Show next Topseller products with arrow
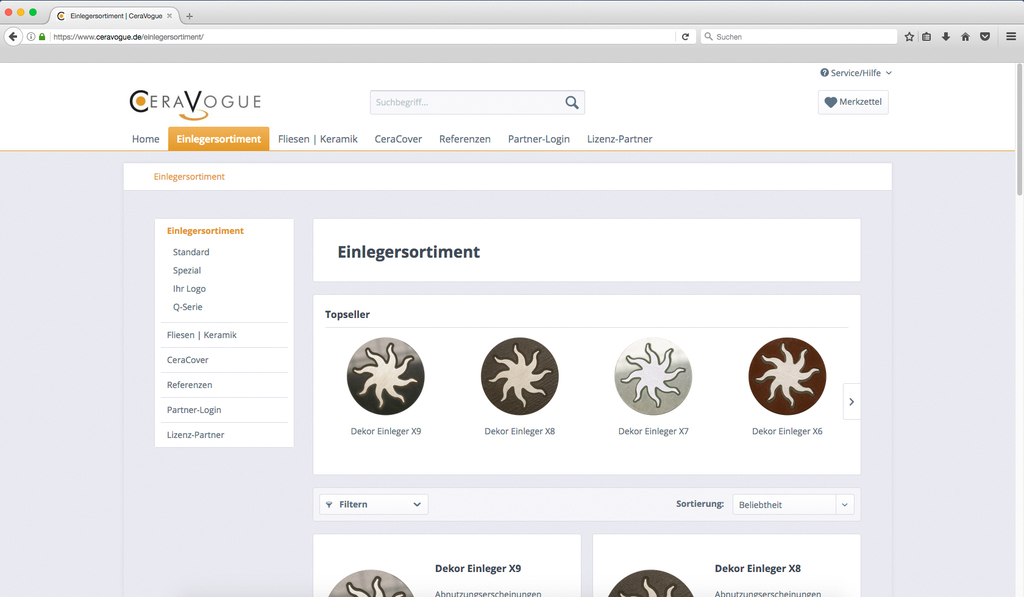 coord(851,401)
